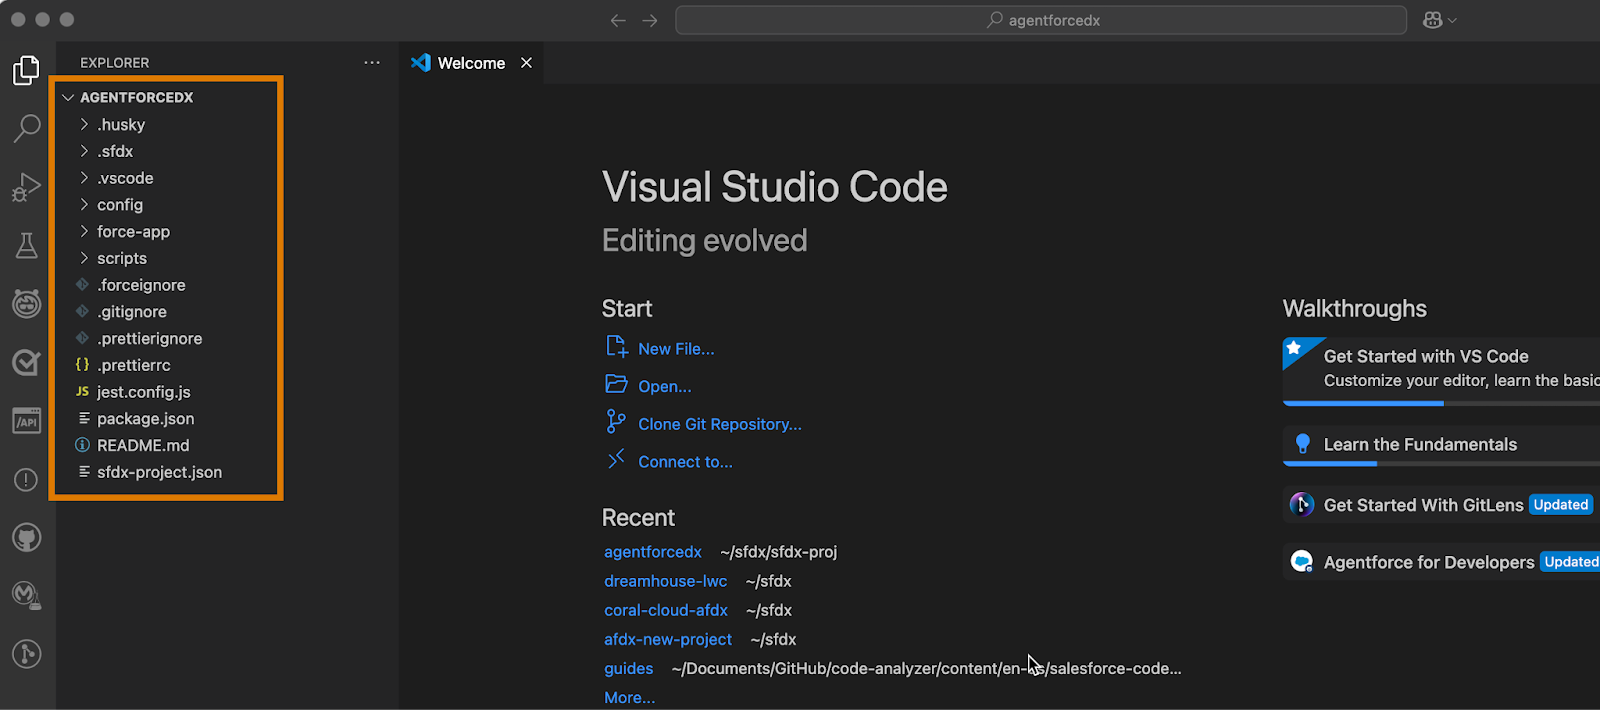Open the GitLens icon in activity bar

click(x=27, y=654)
